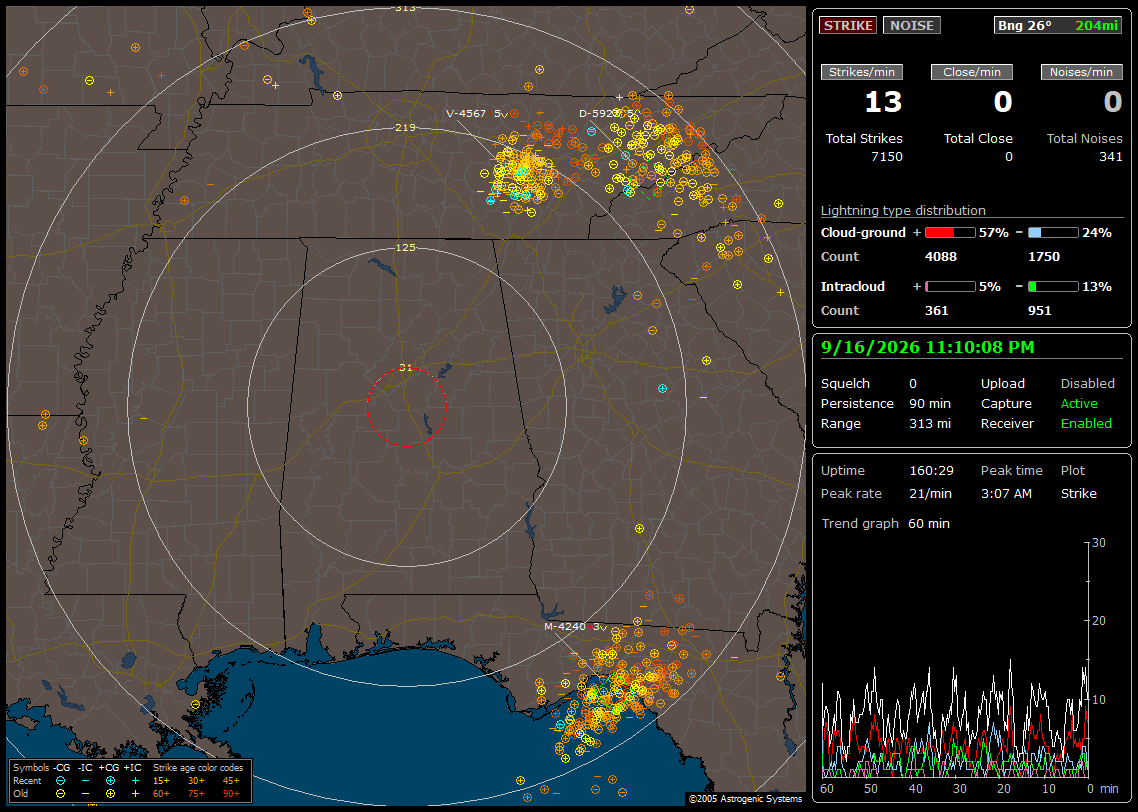Click the Trend graph 60 min setting
Image resolution: width=1138 pixels, height=812 pixels.
click(x=885, y=524)
